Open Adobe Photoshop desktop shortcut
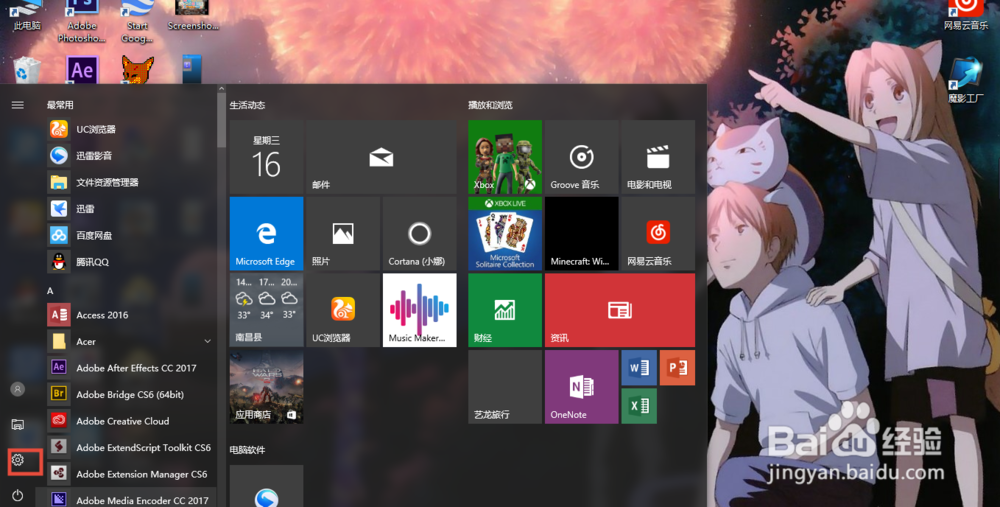 (x=82, y=20)
